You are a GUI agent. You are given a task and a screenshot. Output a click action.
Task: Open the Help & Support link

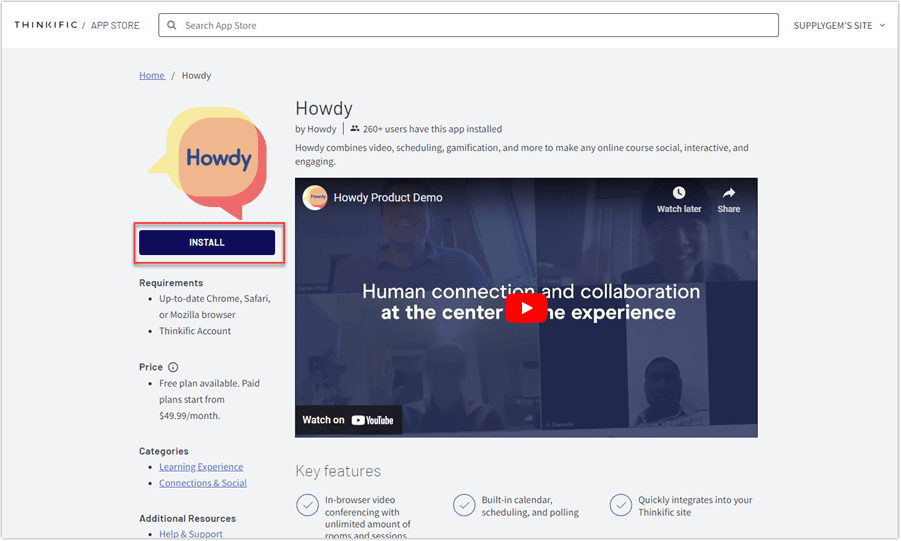coord(191,534)
